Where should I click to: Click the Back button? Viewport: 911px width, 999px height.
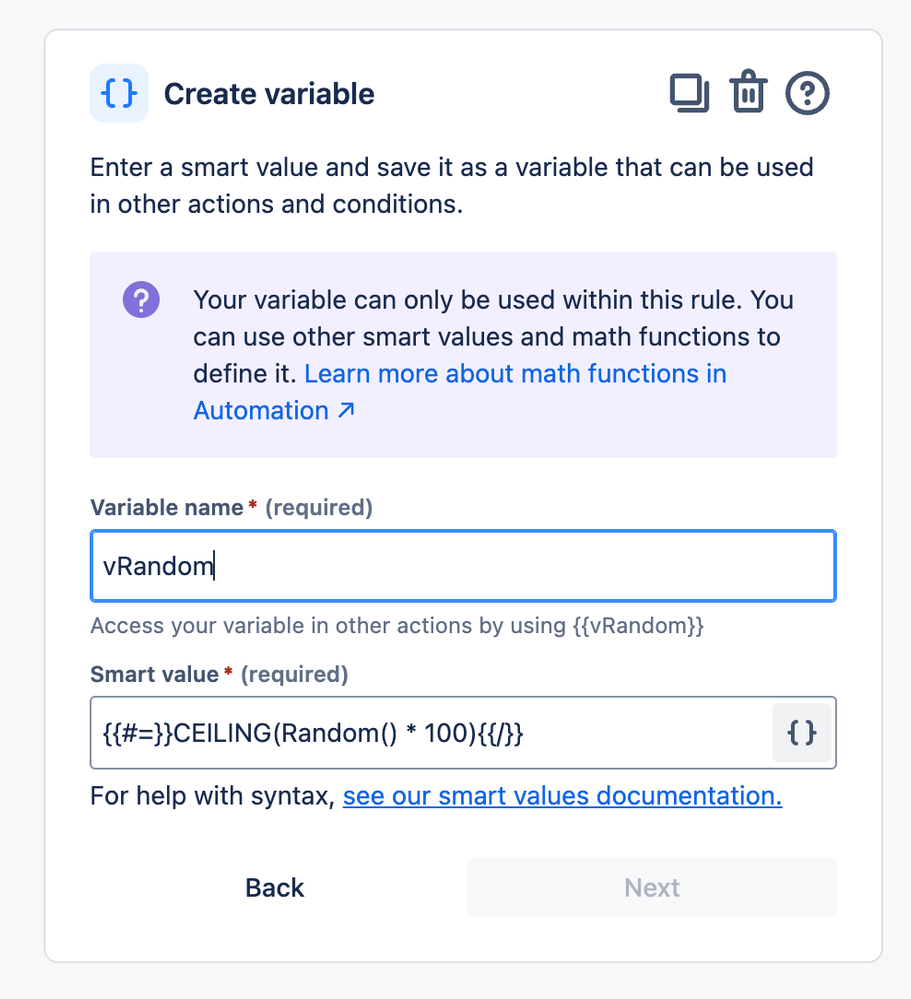tap(274, 887)
